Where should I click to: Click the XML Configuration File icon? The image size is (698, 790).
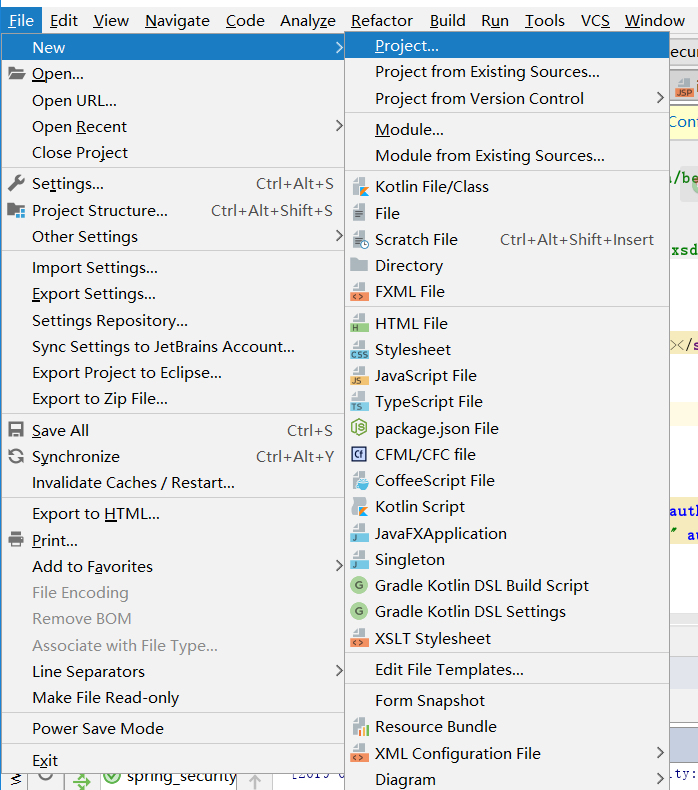coord(359,753)
